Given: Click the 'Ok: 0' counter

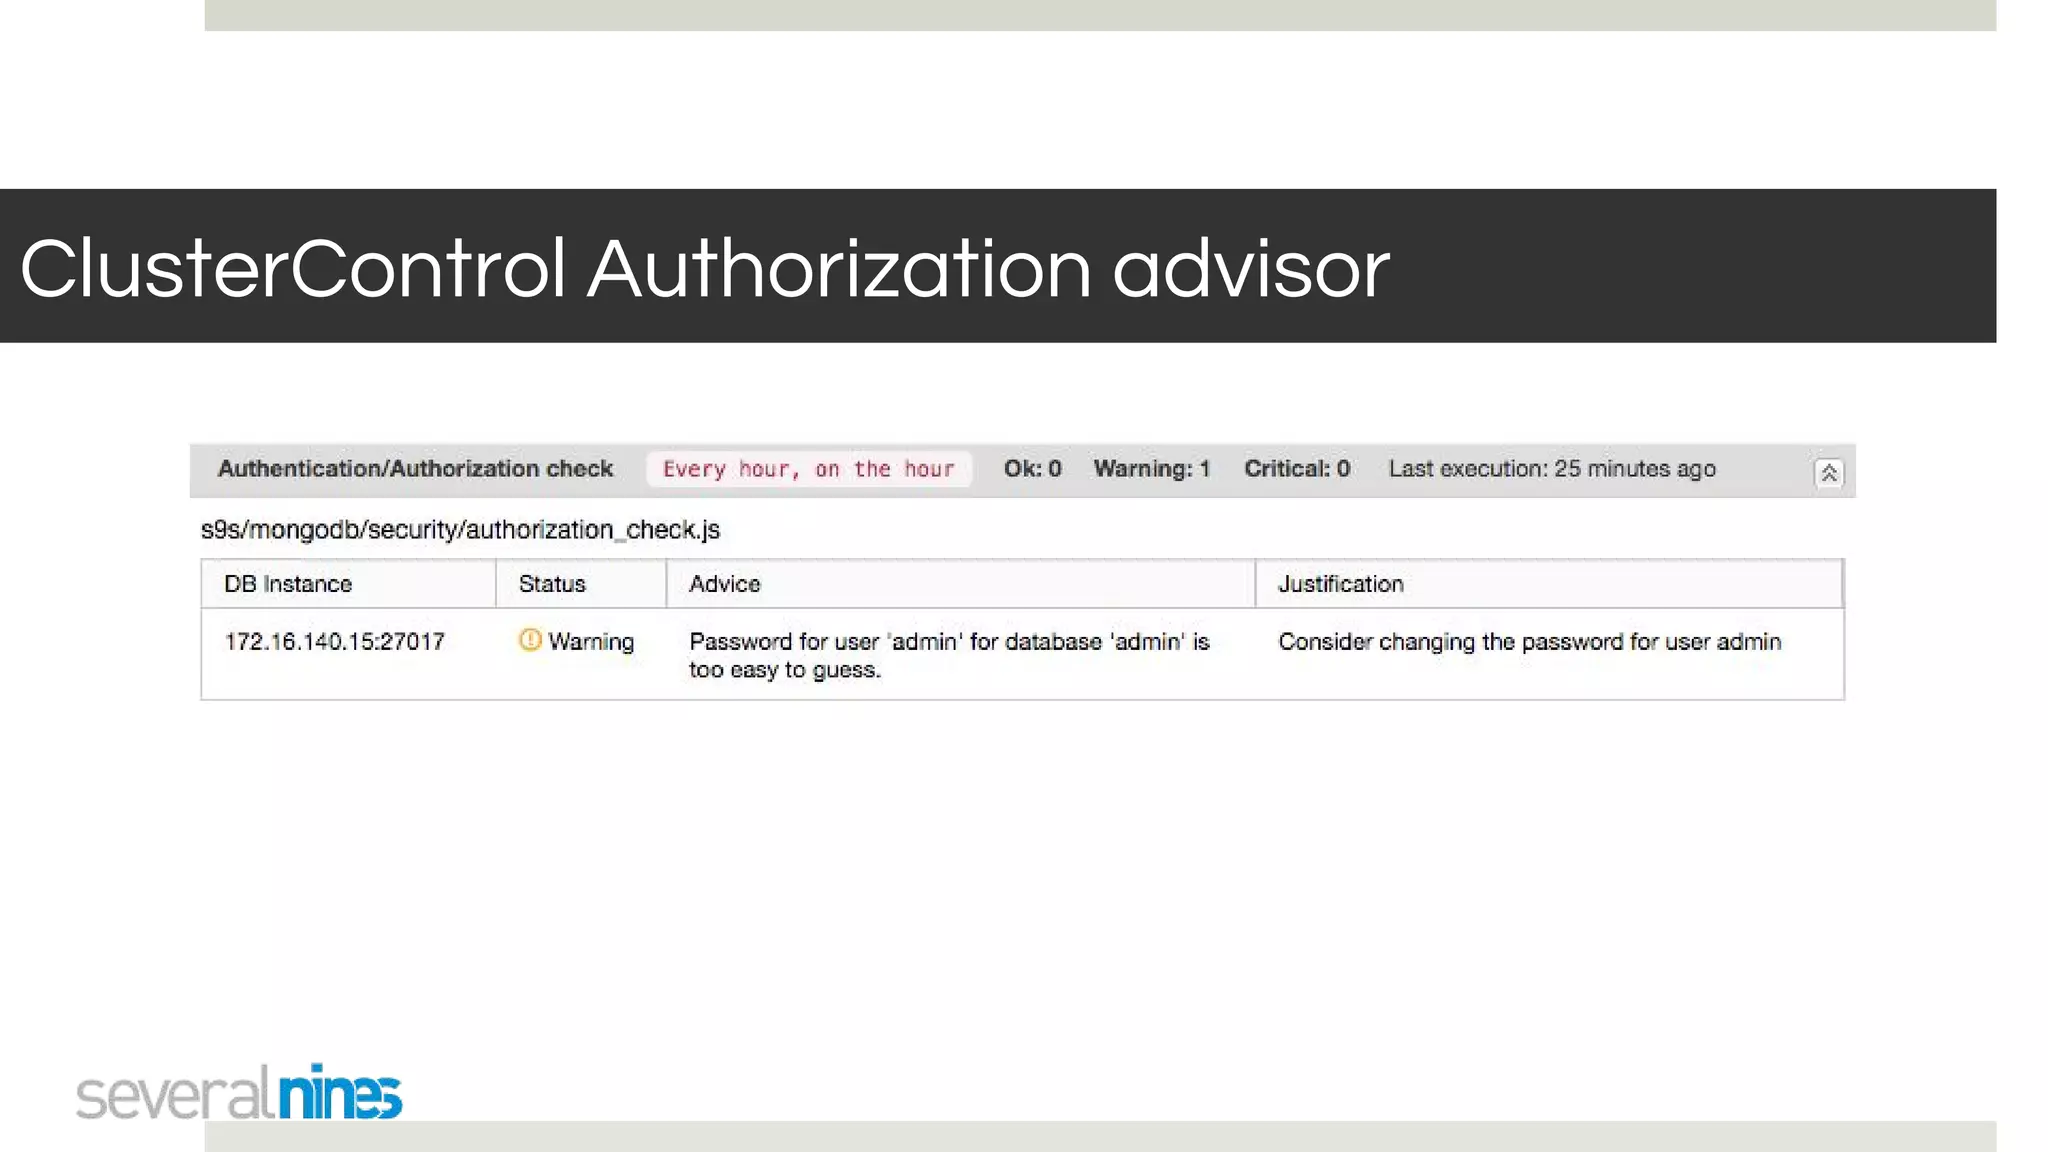Looking at the screenshot, I should click(x=1032, y=469).
